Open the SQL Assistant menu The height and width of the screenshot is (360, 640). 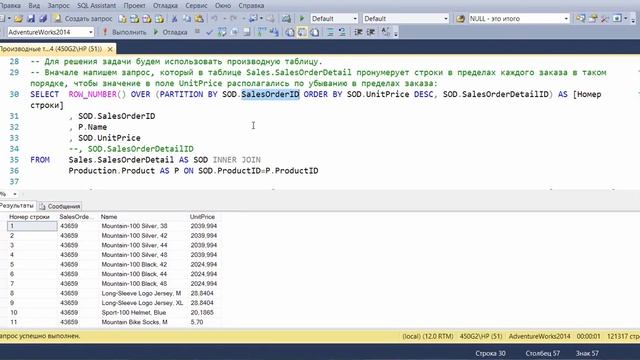click(x=97, y=6)
